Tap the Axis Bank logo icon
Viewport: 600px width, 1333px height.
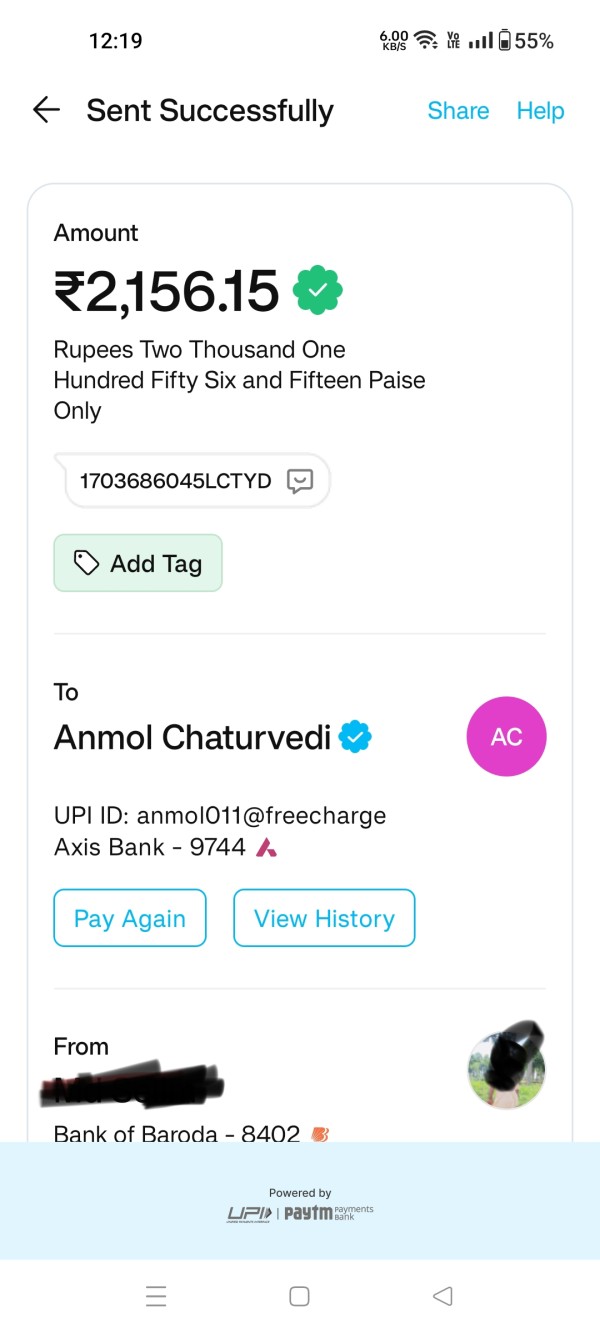tap(266, 848)
